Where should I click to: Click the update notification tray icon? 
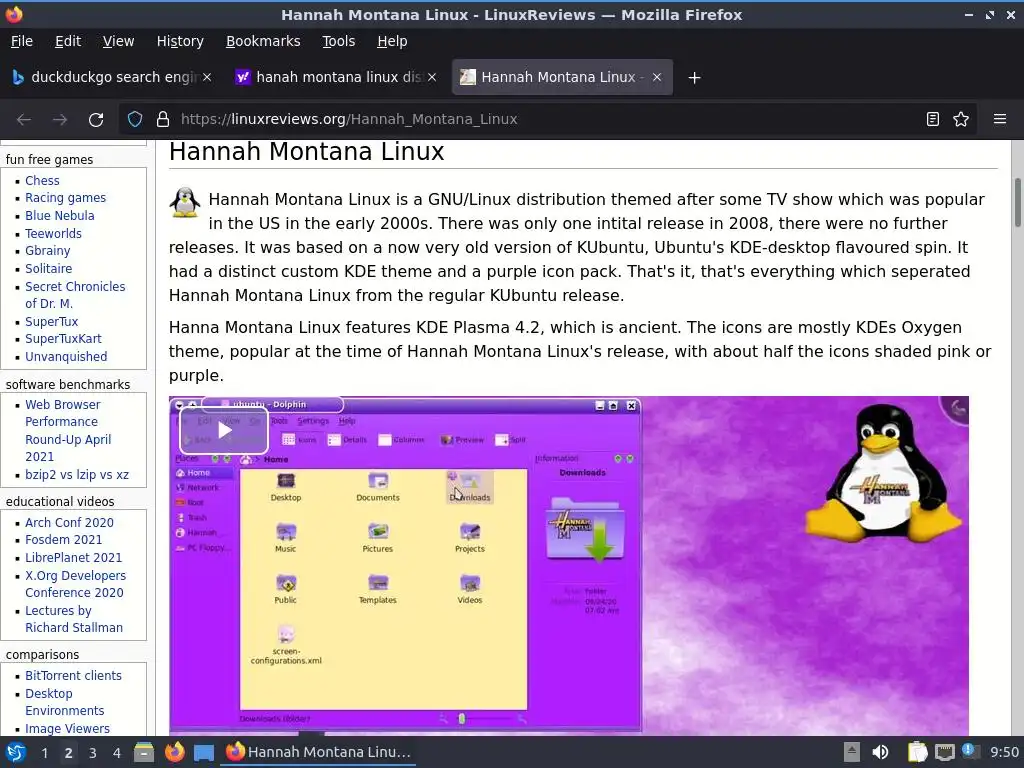click(x=970, y=751)
